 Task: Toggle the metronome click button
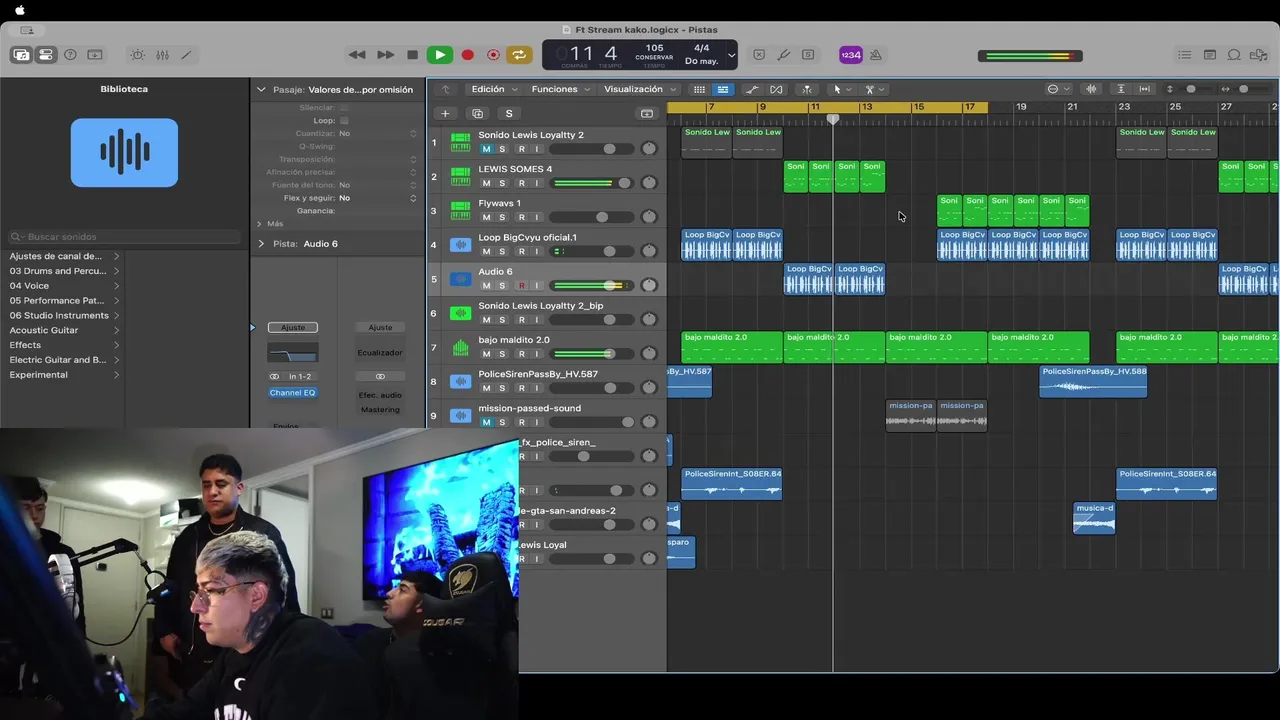click(x=876, y=55)
